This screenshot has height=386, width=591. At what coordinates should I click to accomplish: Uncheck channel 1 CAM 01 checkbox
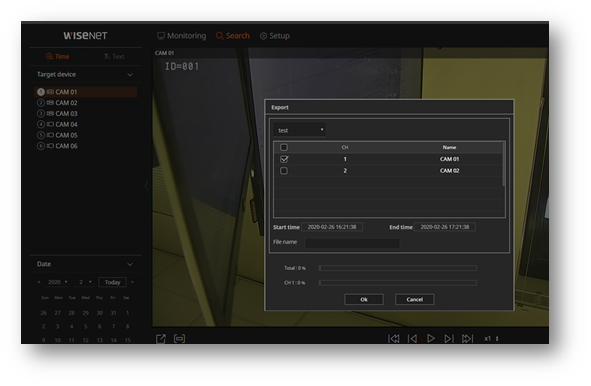click(x=284, y=159)
